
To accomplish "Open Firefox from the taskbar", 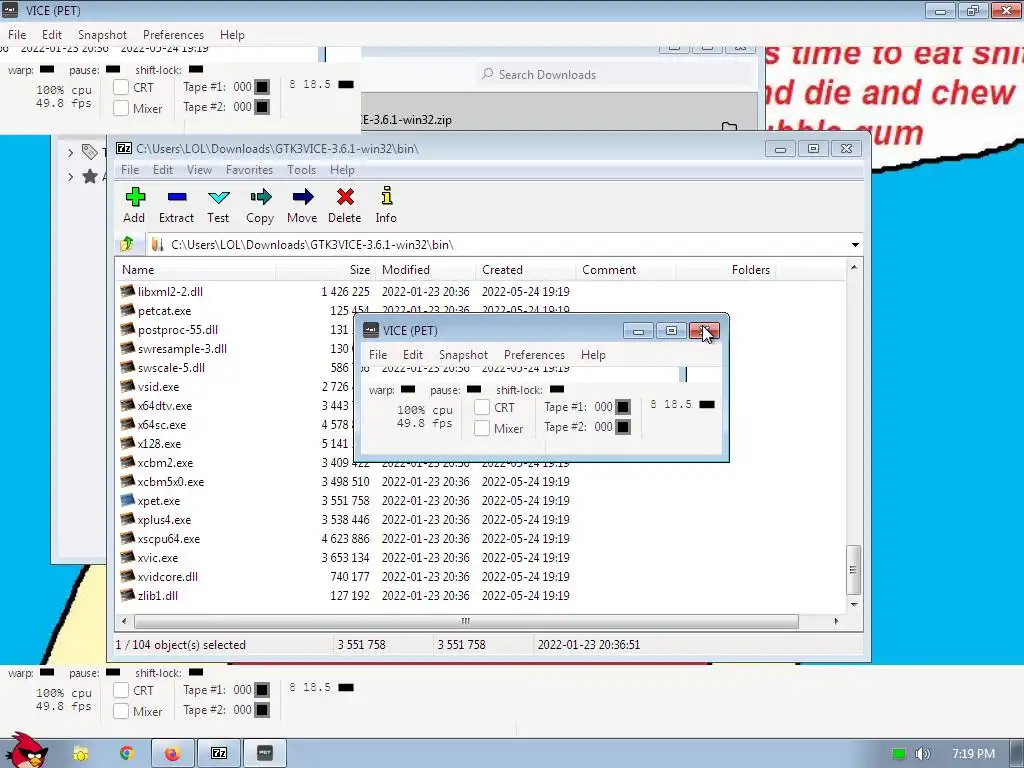I will (x=172, y=754).
